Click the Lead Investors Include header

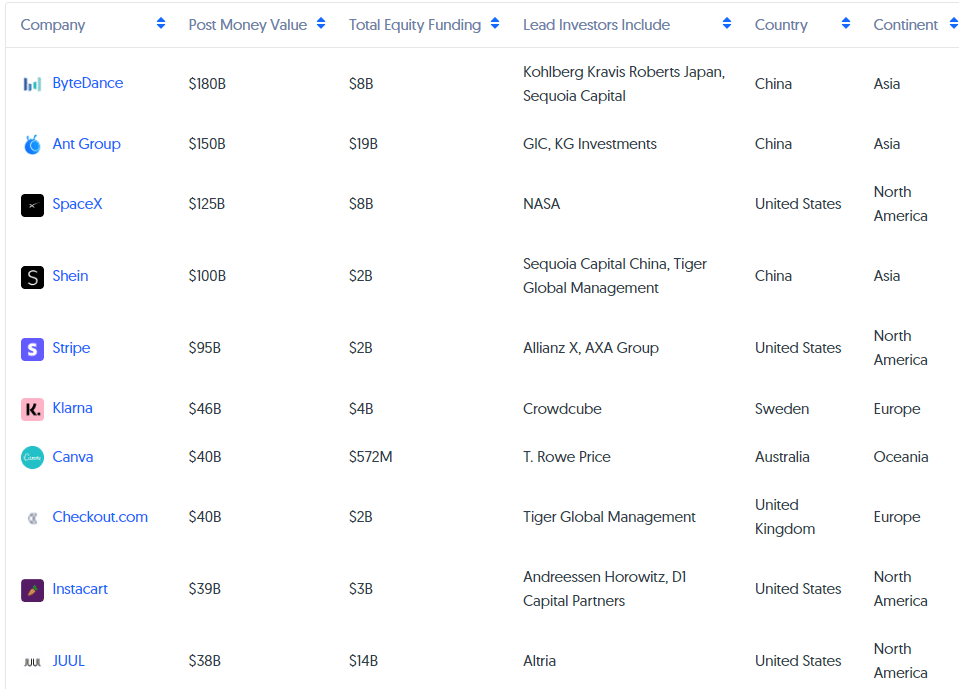pyautogui.click(x=596, y=24)
